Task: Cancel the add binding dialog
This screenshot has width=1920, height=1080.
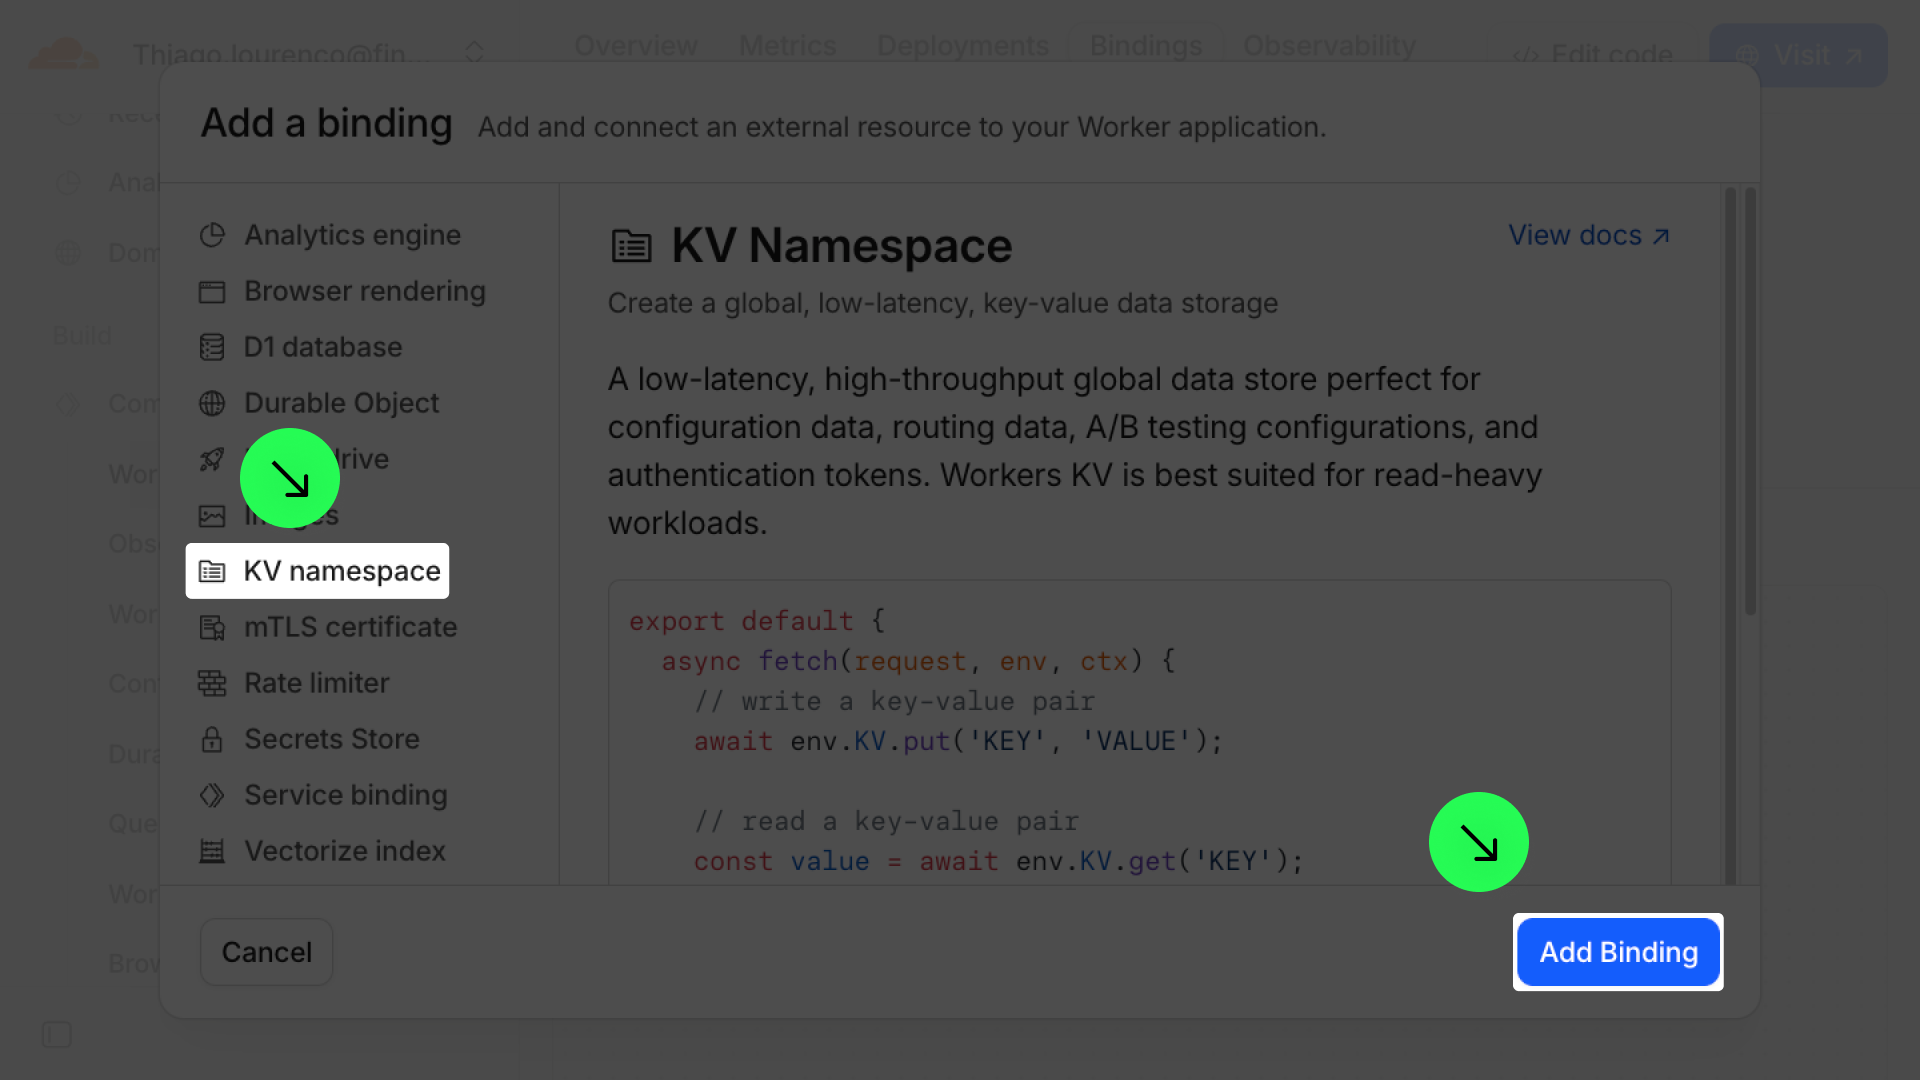Action: [266, 952]
